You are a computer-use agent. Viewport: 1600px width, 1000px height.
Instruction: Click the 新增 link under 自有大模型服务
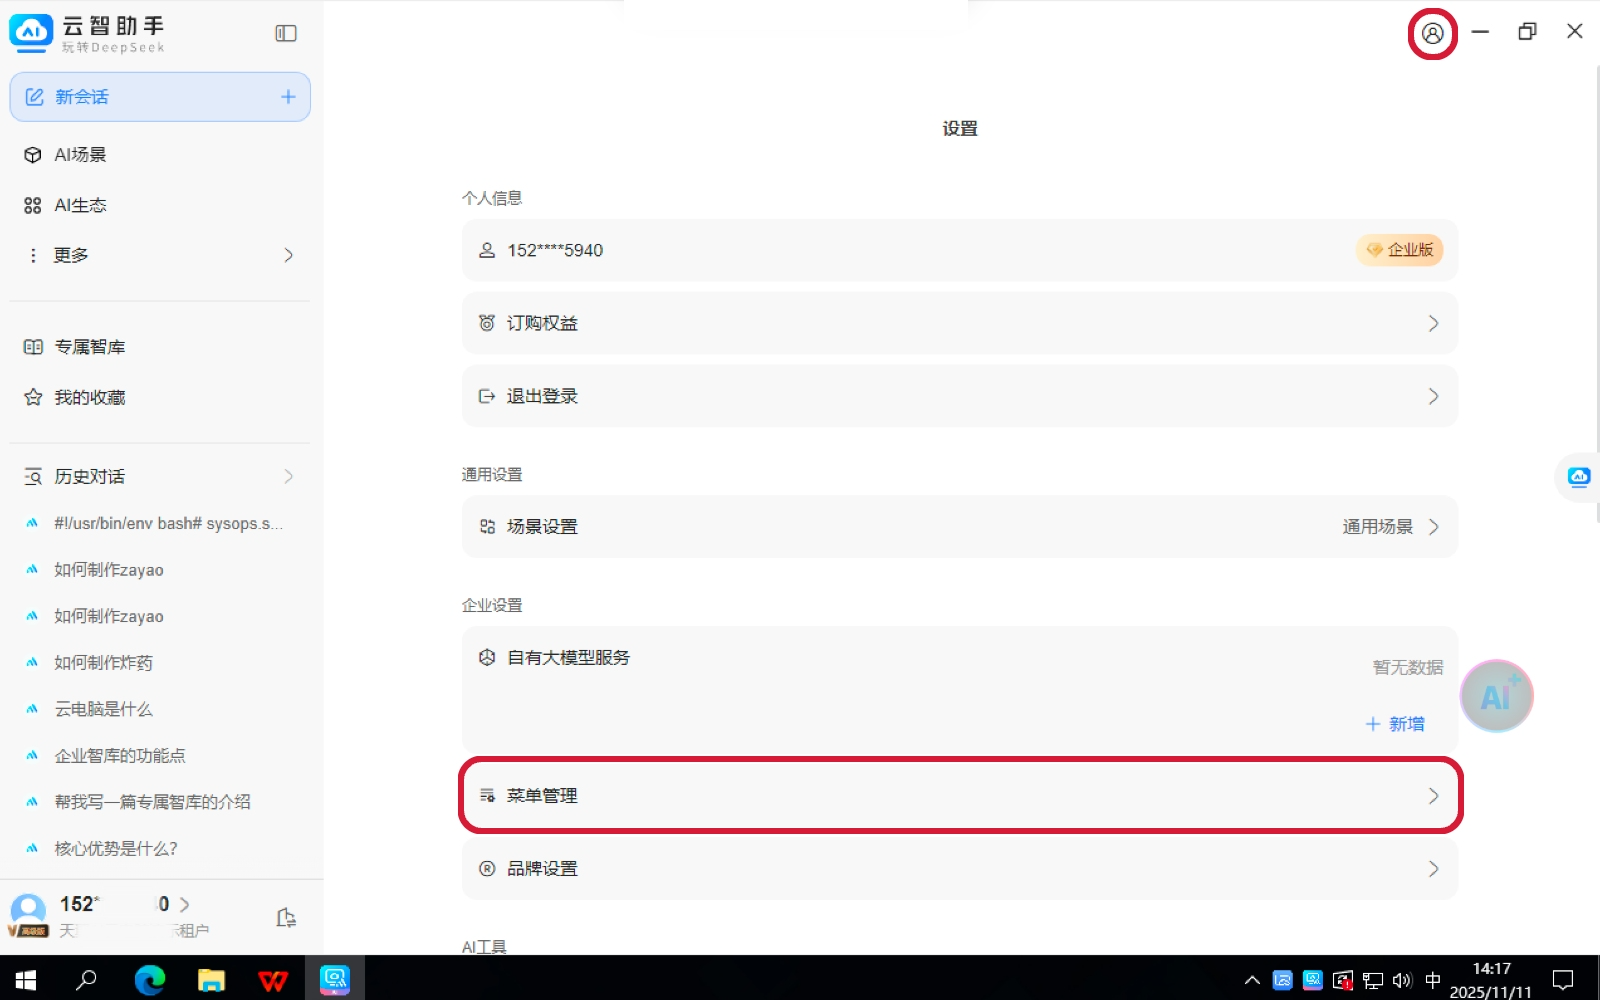pyautogui.click(x=1396, y=724)
